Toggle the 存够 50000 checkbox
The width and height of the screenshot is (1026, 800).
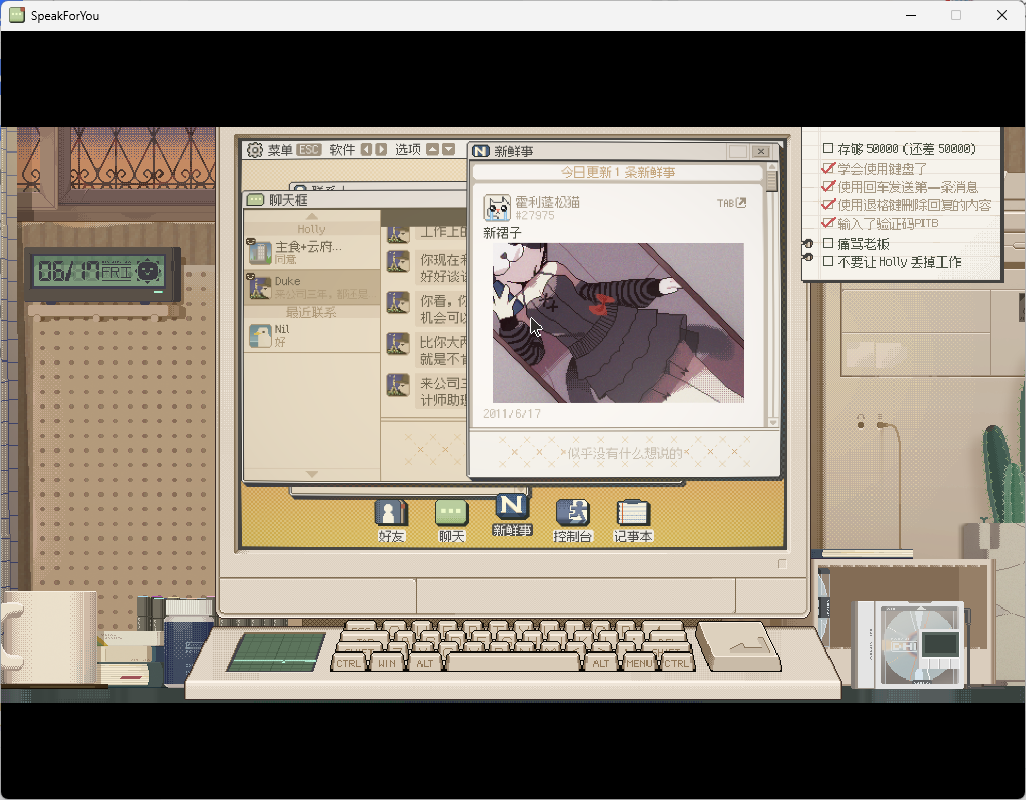pos(828,149)
